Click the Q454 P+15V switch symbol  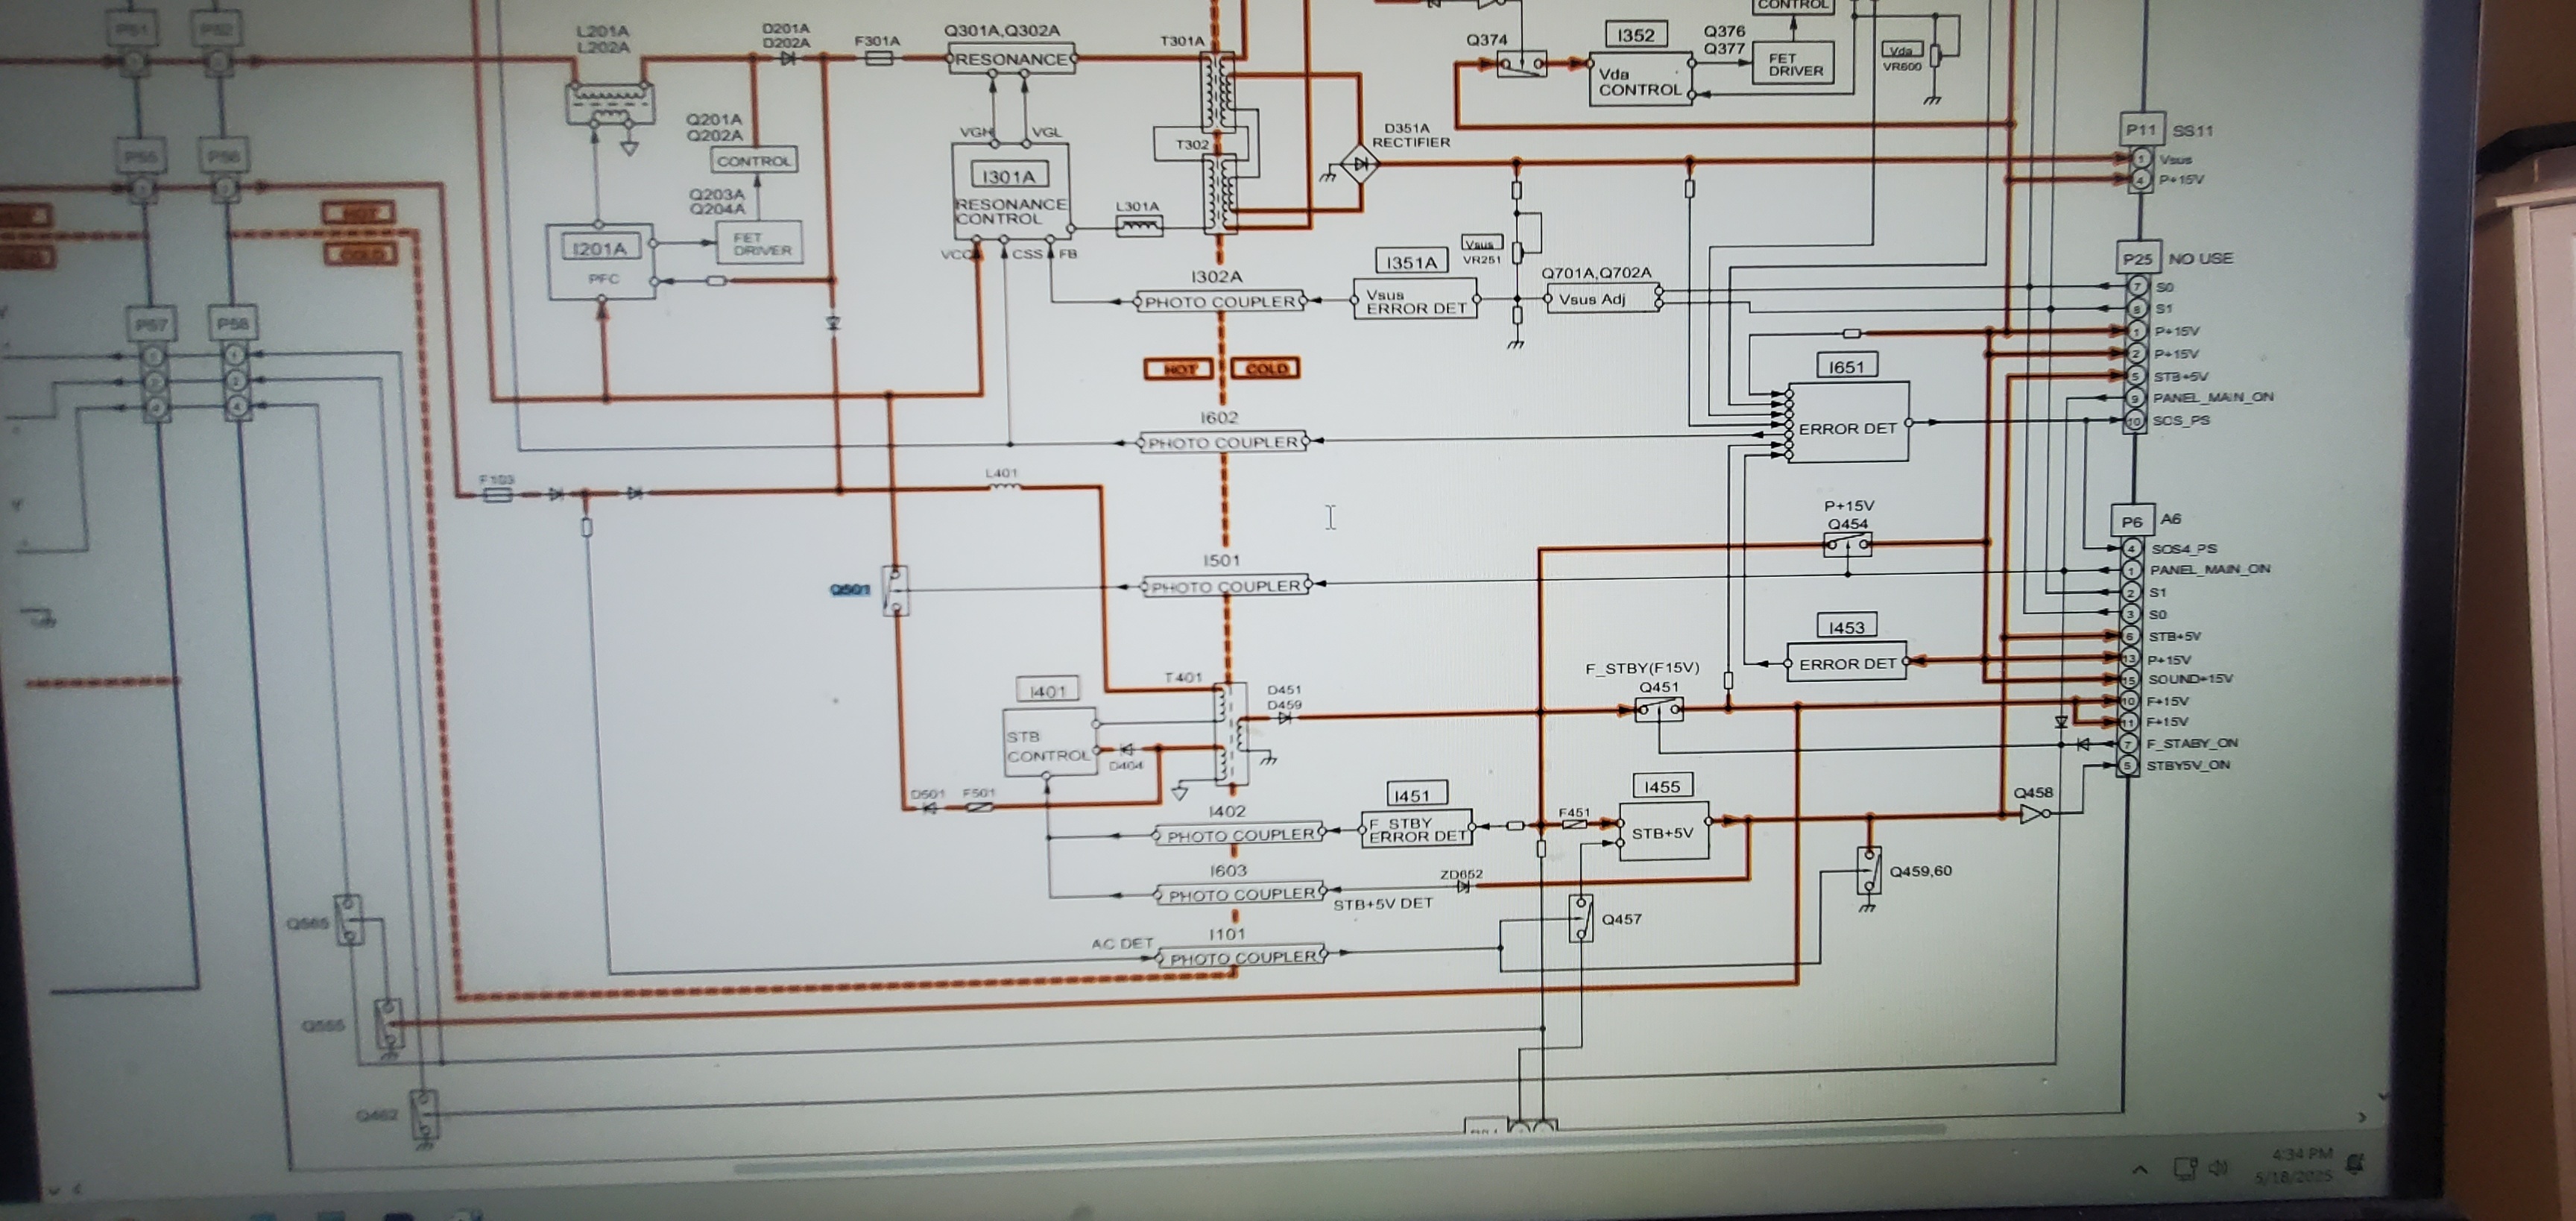point(1848,545)
